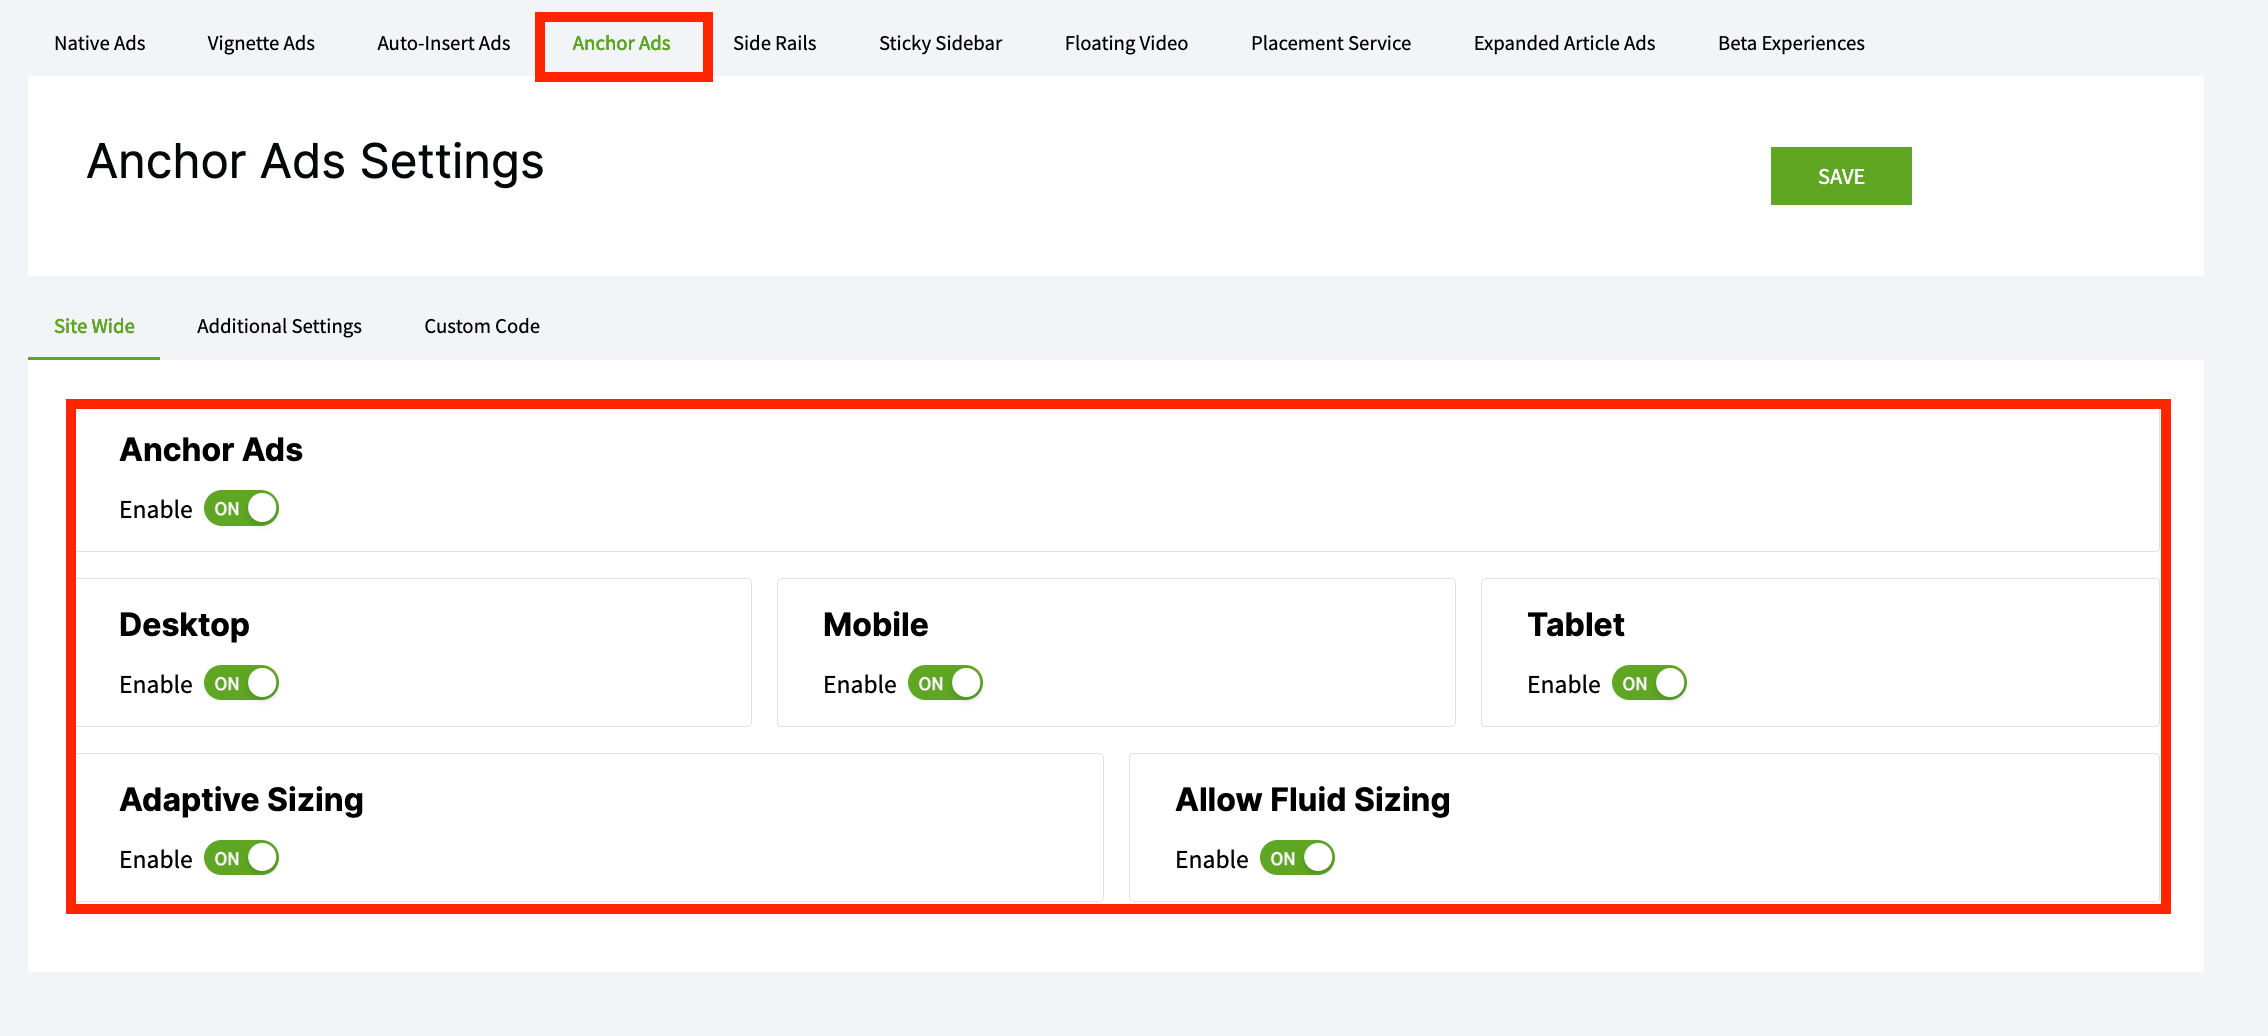Toggle Adaptive Sizing off
The height and width of the screenshot is (1036, 2268).
pyautogui.click(x=241, y=858)
